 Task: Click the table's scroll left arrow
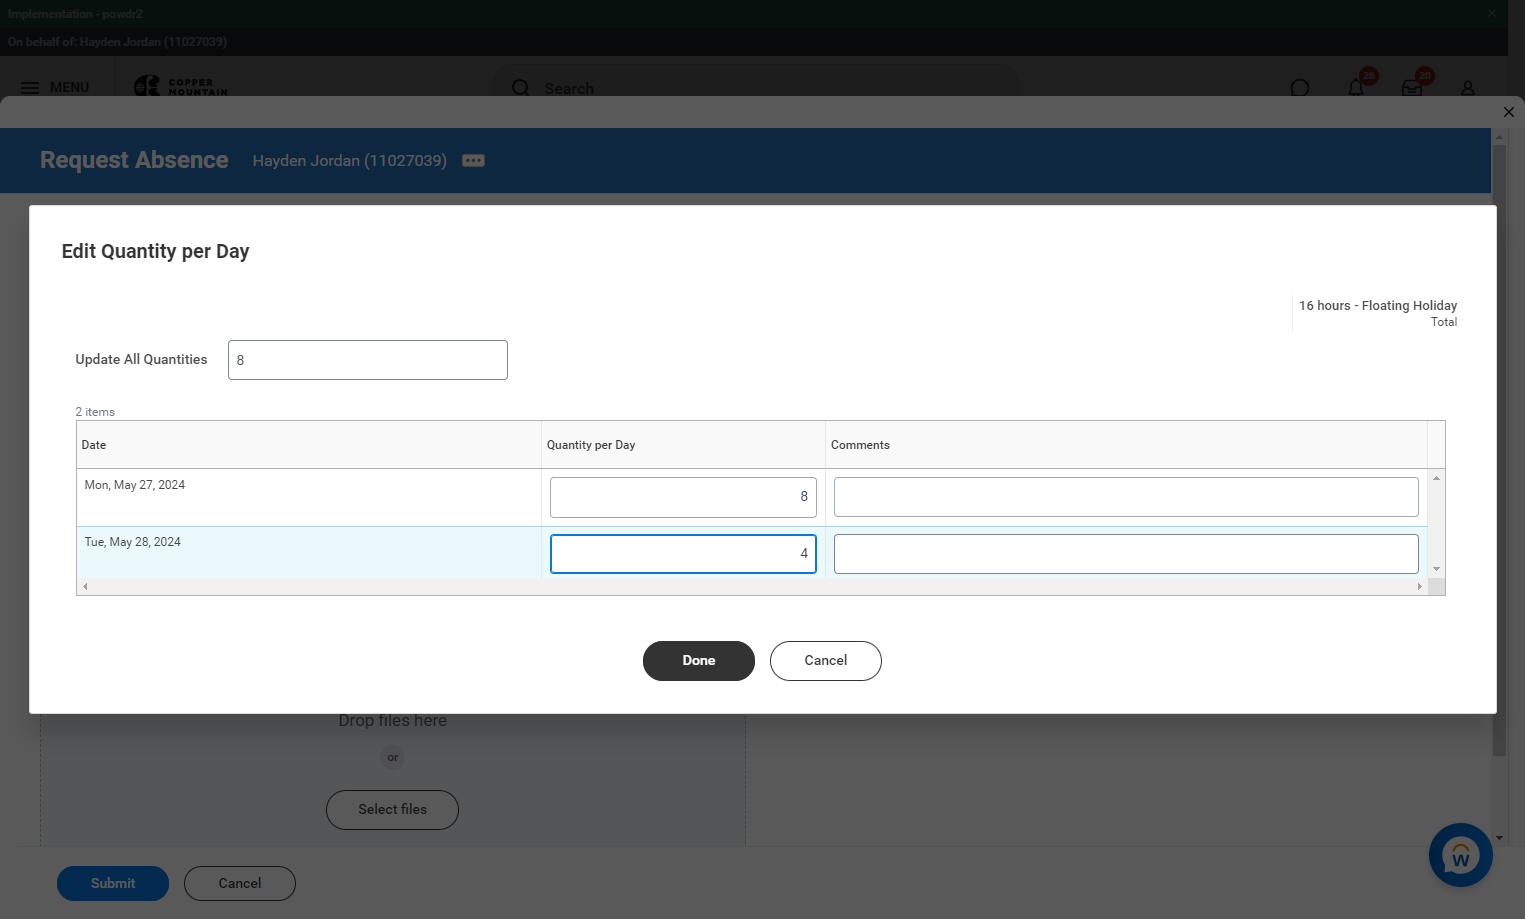pos(85,587)
